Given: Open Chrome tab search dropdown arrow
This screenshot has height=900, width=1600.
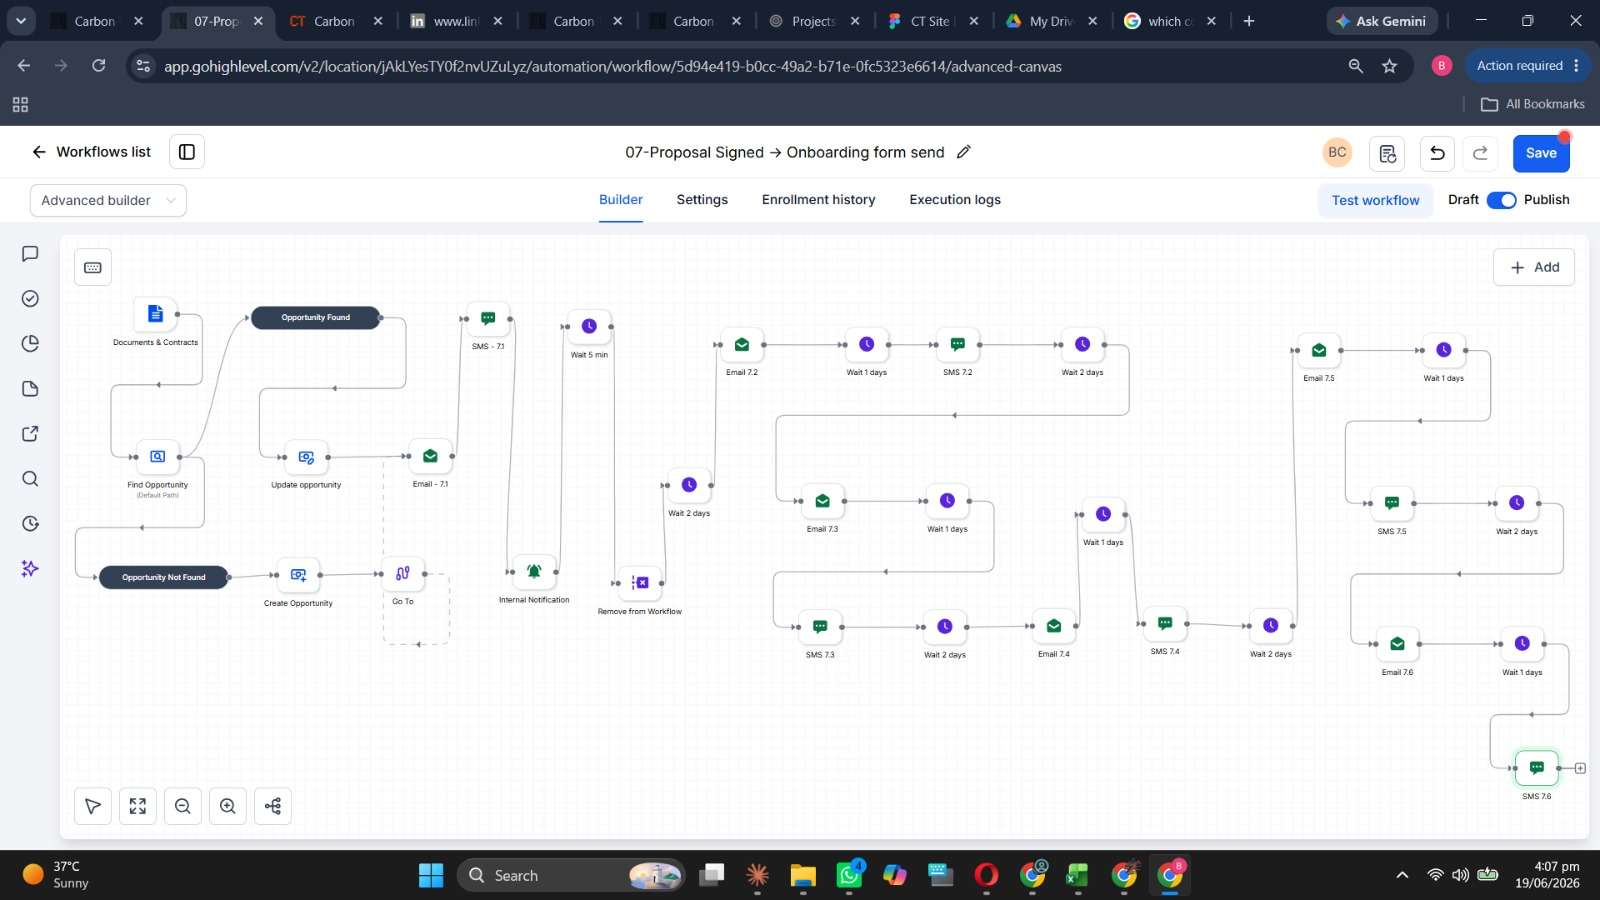Looking at the screenshot, I should point(21,21).
